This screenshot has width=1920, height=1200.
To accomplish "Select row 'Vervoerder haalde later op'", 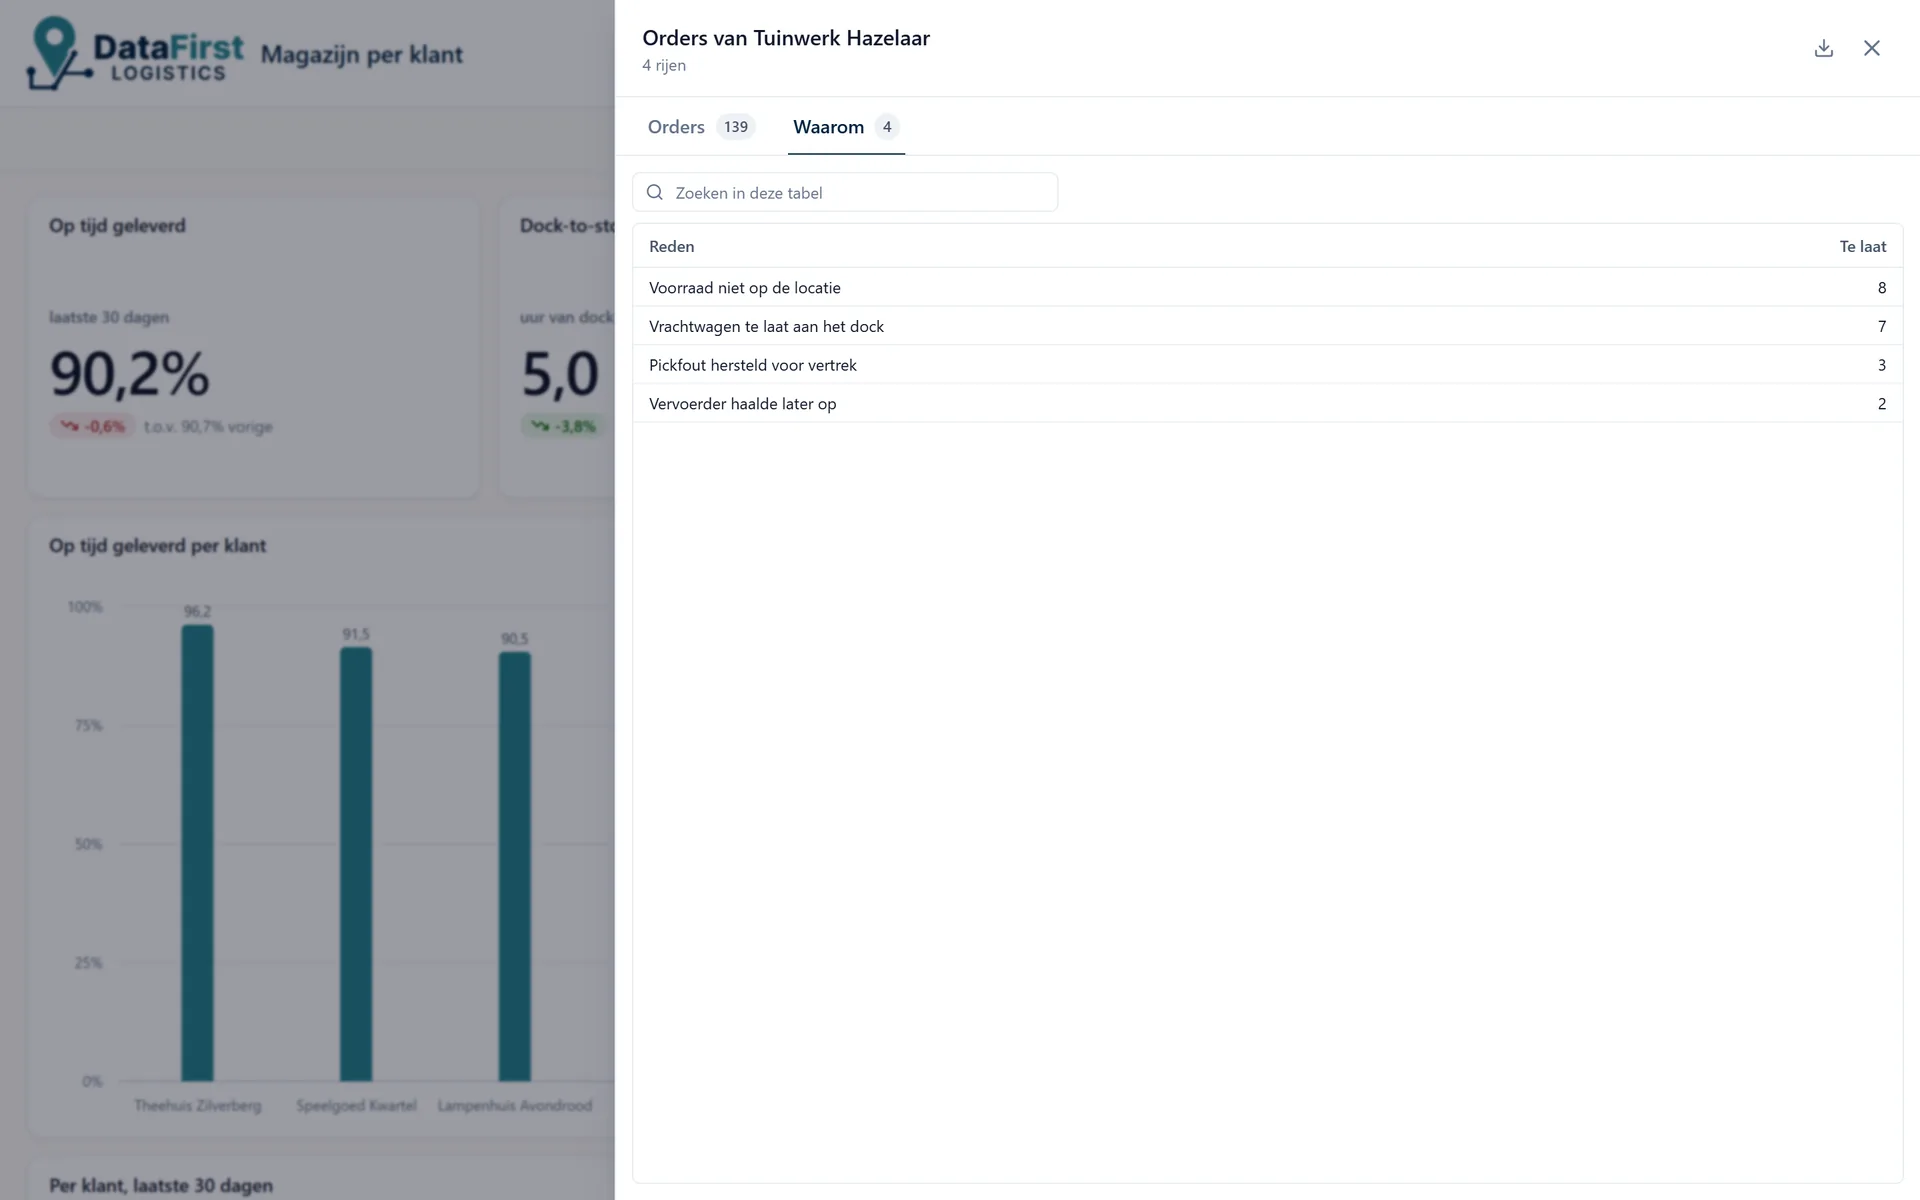I will [x=1267, y=404].
